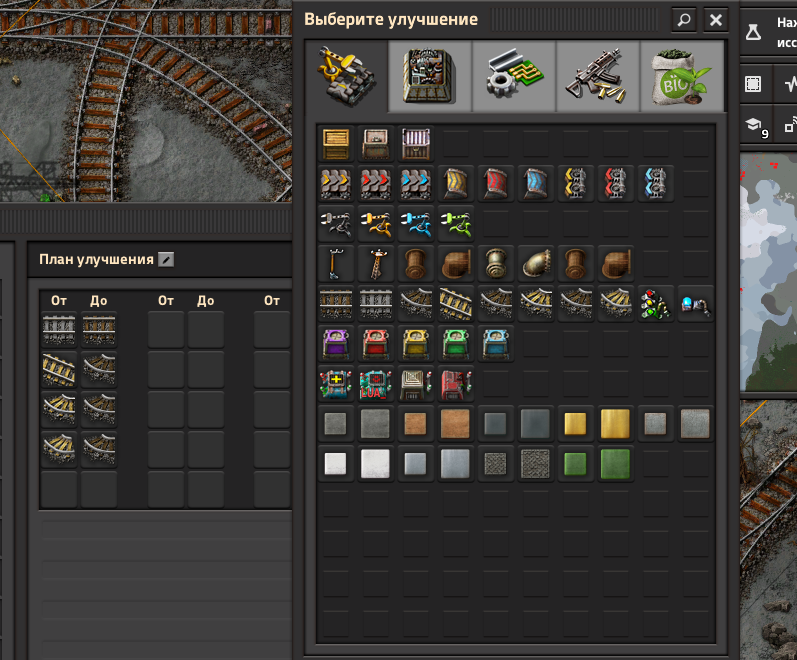Screen dimensions: 797x660
Task: Select the blue splitter icon
Action: pyautogui.click(x=656, y=183)
